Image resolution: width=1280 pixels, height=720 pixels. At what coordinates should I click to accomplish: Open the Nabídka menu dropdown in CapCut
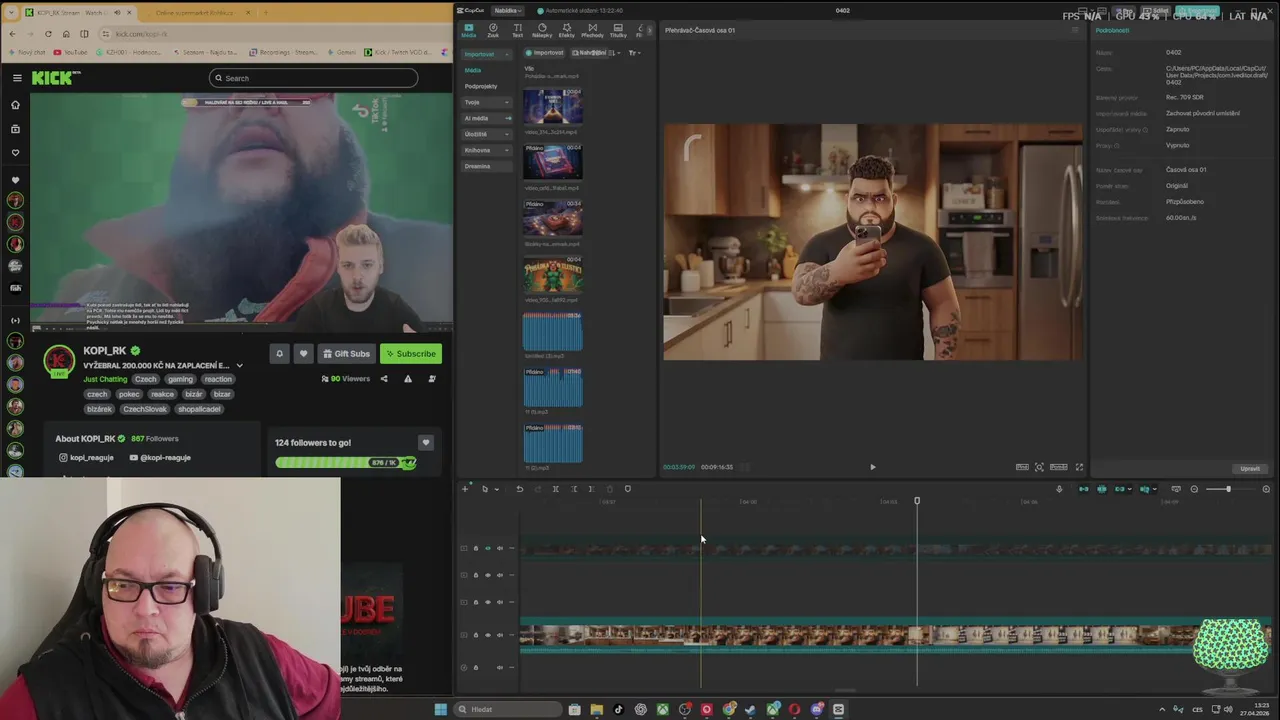pos(508,10)
